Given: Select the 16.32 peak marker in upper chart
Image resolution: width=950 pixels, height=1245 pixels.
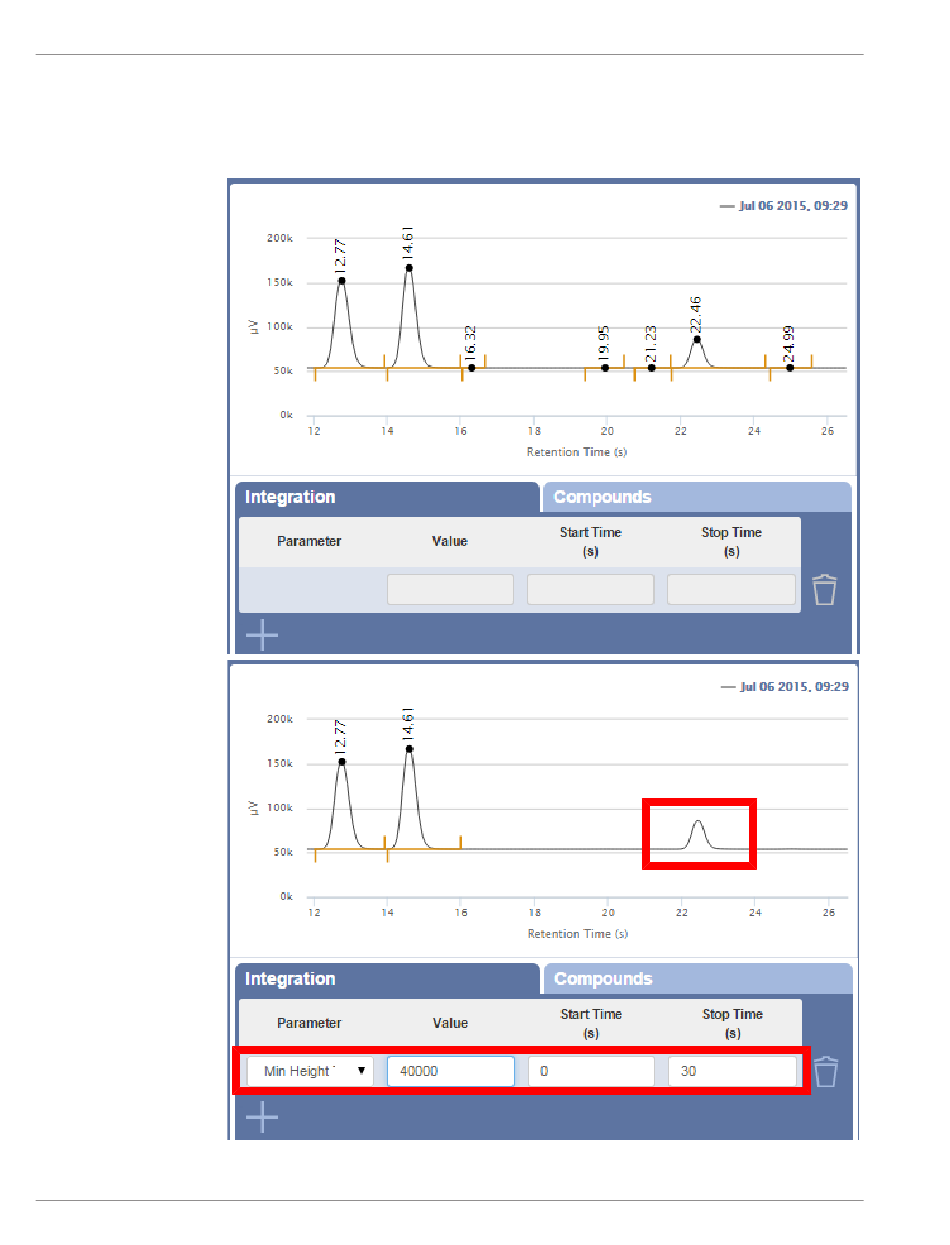Looking at the screenshot, I should coord(472,368).
